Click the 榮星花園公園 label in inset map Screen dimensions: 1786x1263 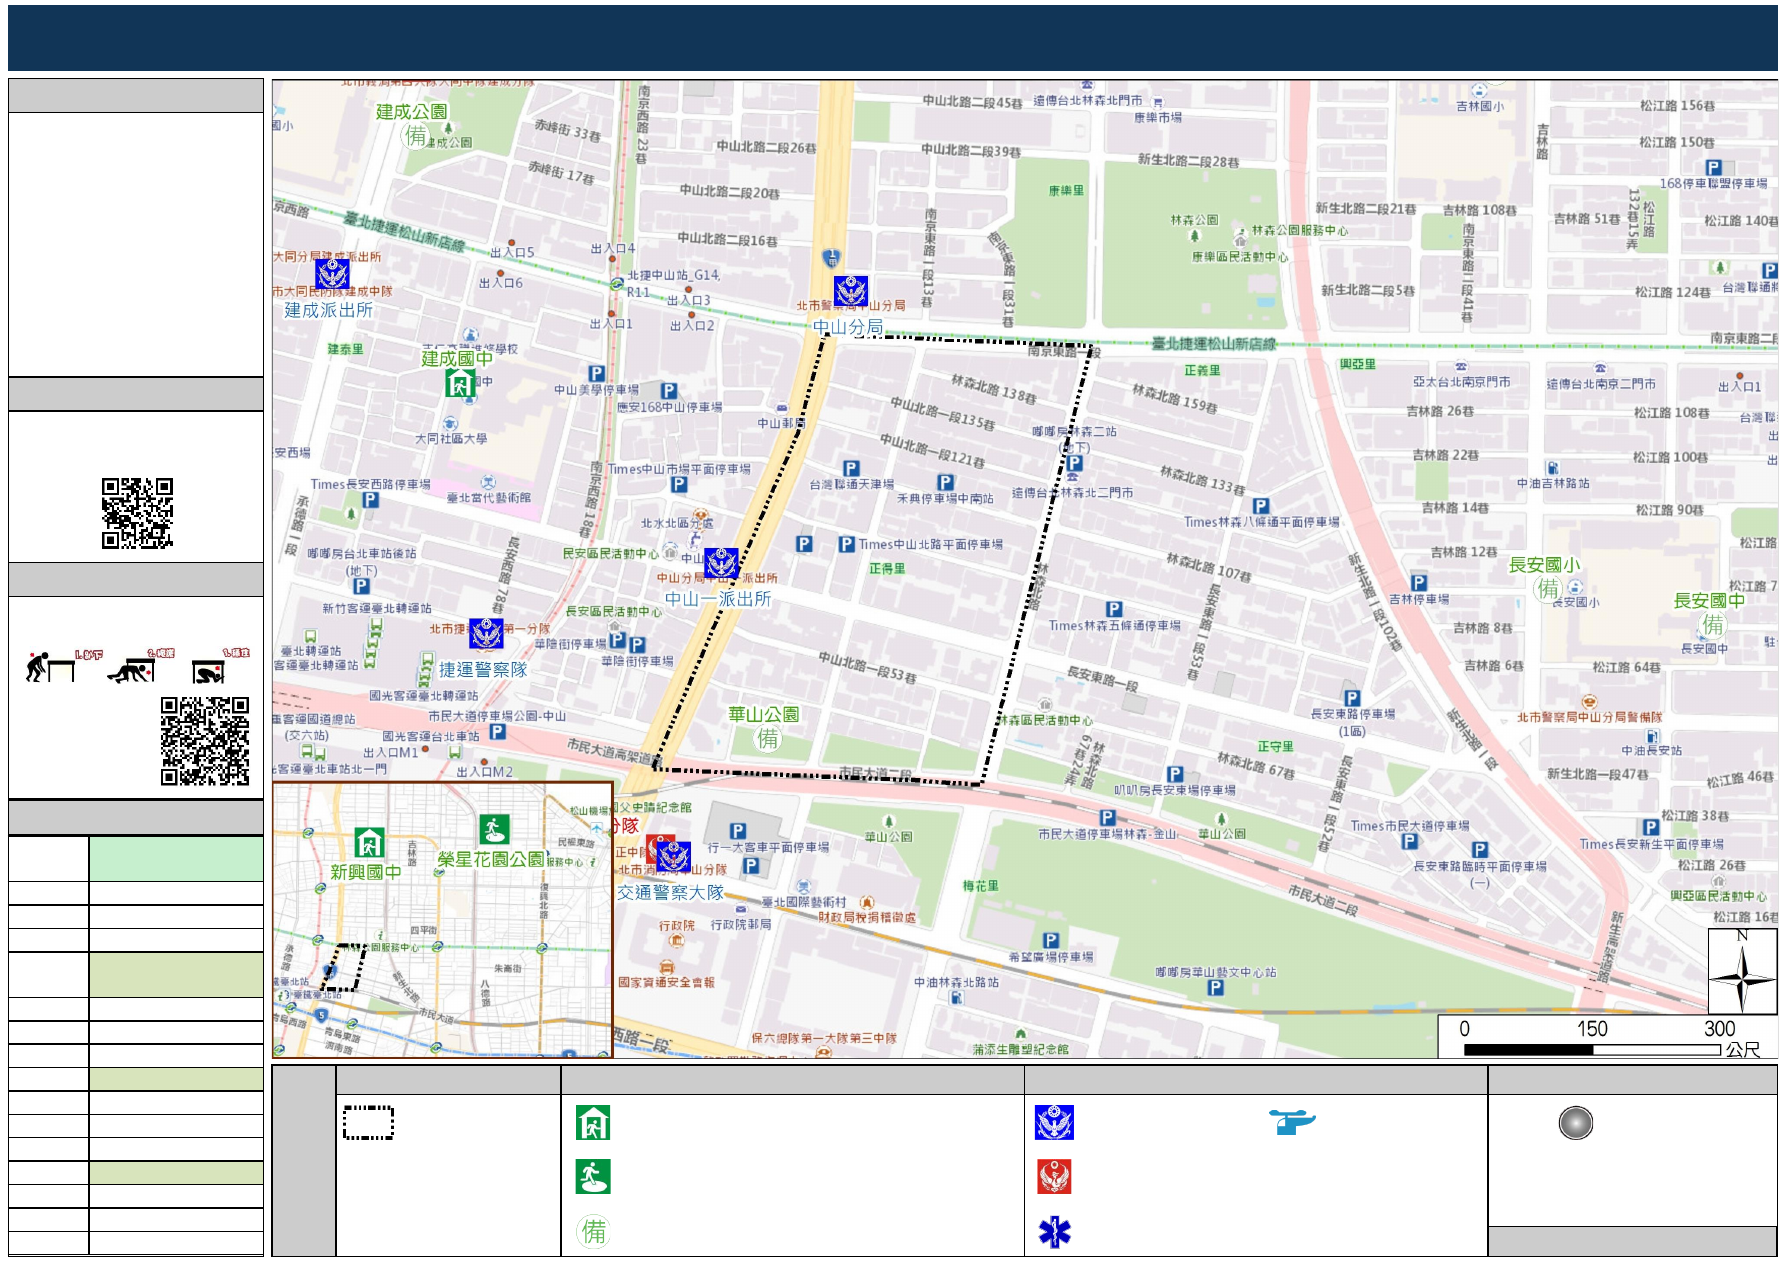click(490, 859)
